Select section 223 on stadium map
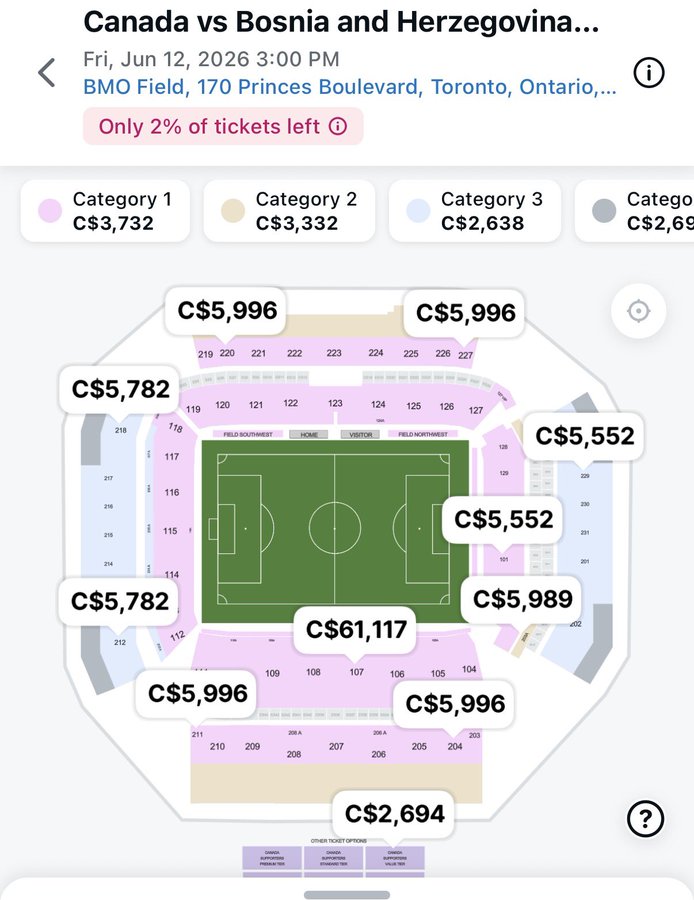The height and width of the screenshot is (900, 694). [334, 353]
